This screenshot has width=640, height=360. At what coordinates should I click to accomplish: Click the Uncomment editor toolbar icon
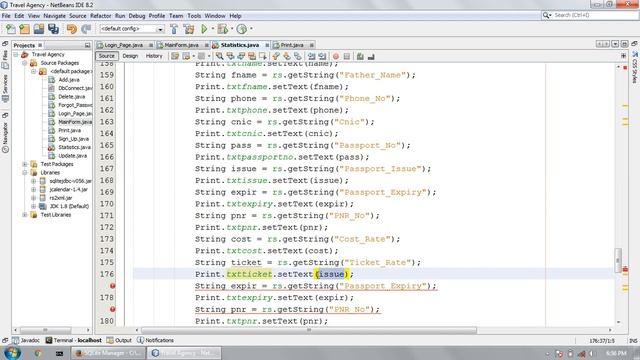371,56
